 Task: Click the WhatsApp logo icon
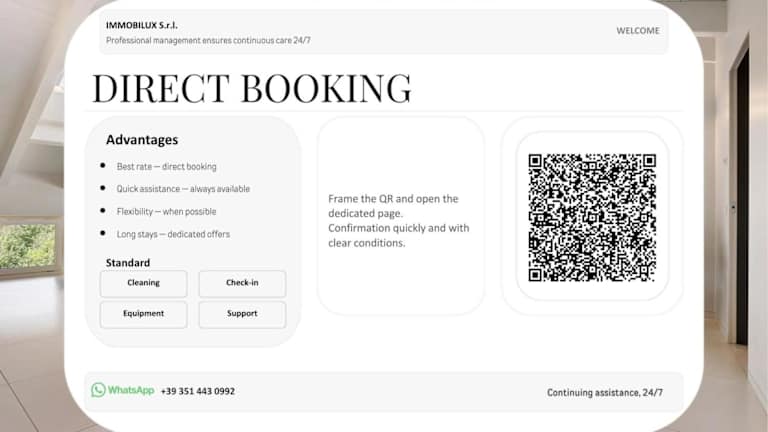[98, 390]
